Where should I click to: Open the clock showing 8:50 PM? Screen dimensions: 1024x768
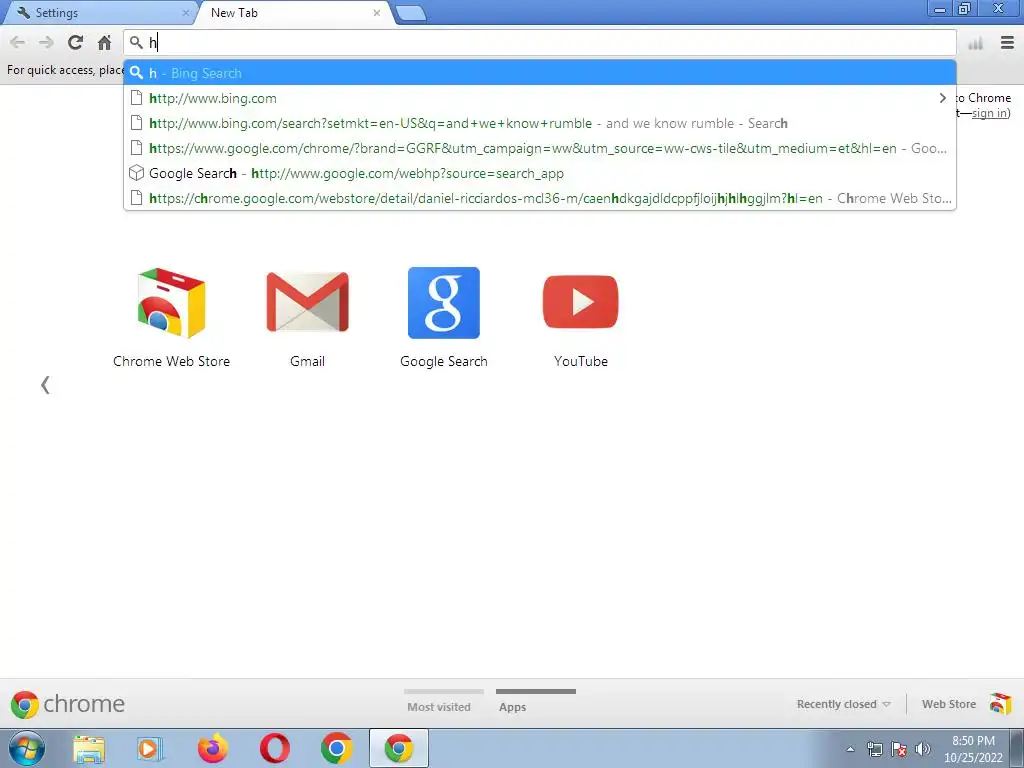973,749
